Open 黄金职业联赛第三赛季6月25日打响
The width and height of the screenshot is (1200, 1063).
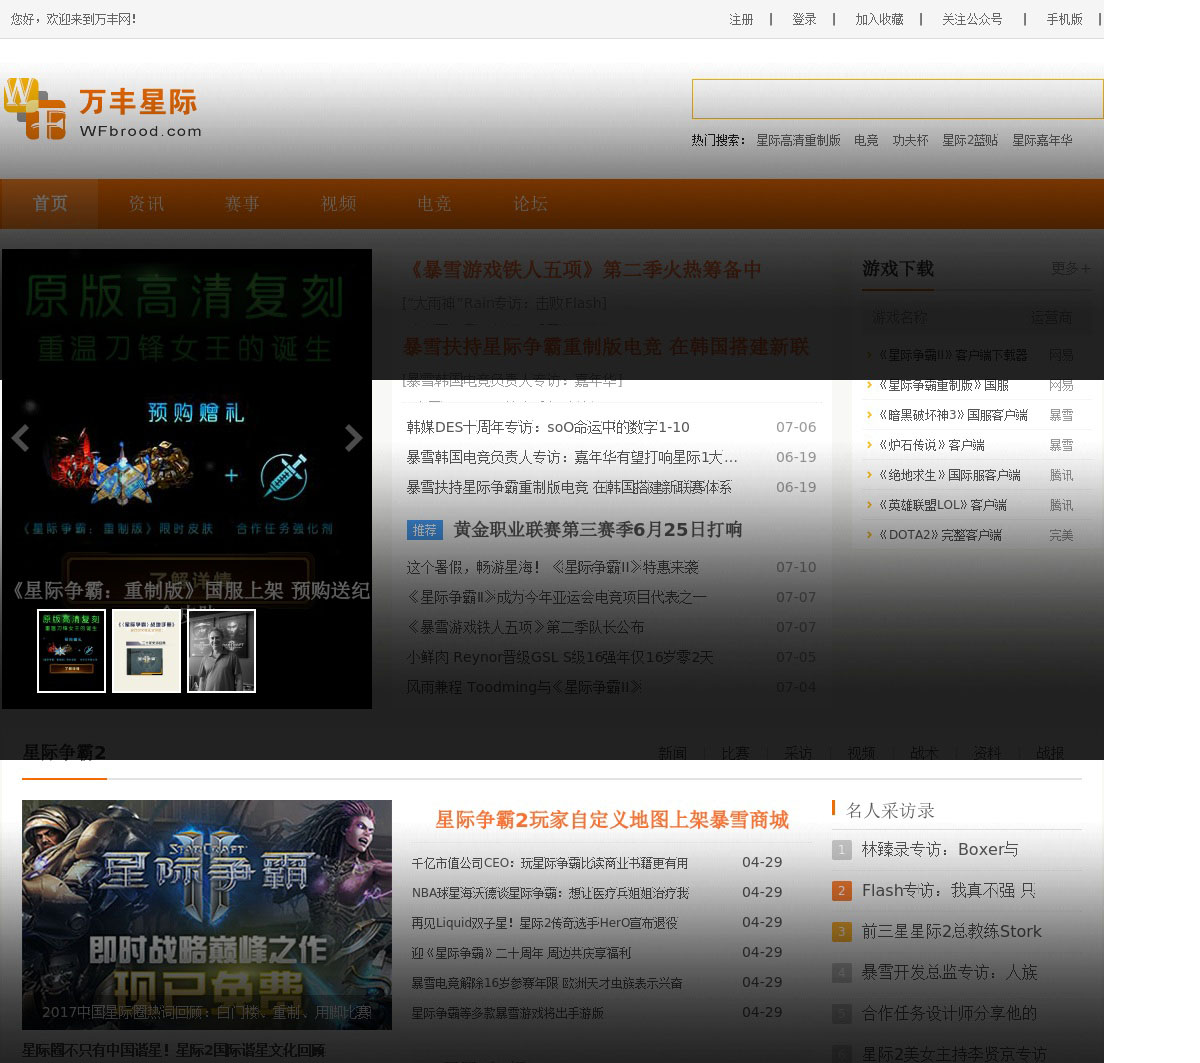click(x=598, y=530)
